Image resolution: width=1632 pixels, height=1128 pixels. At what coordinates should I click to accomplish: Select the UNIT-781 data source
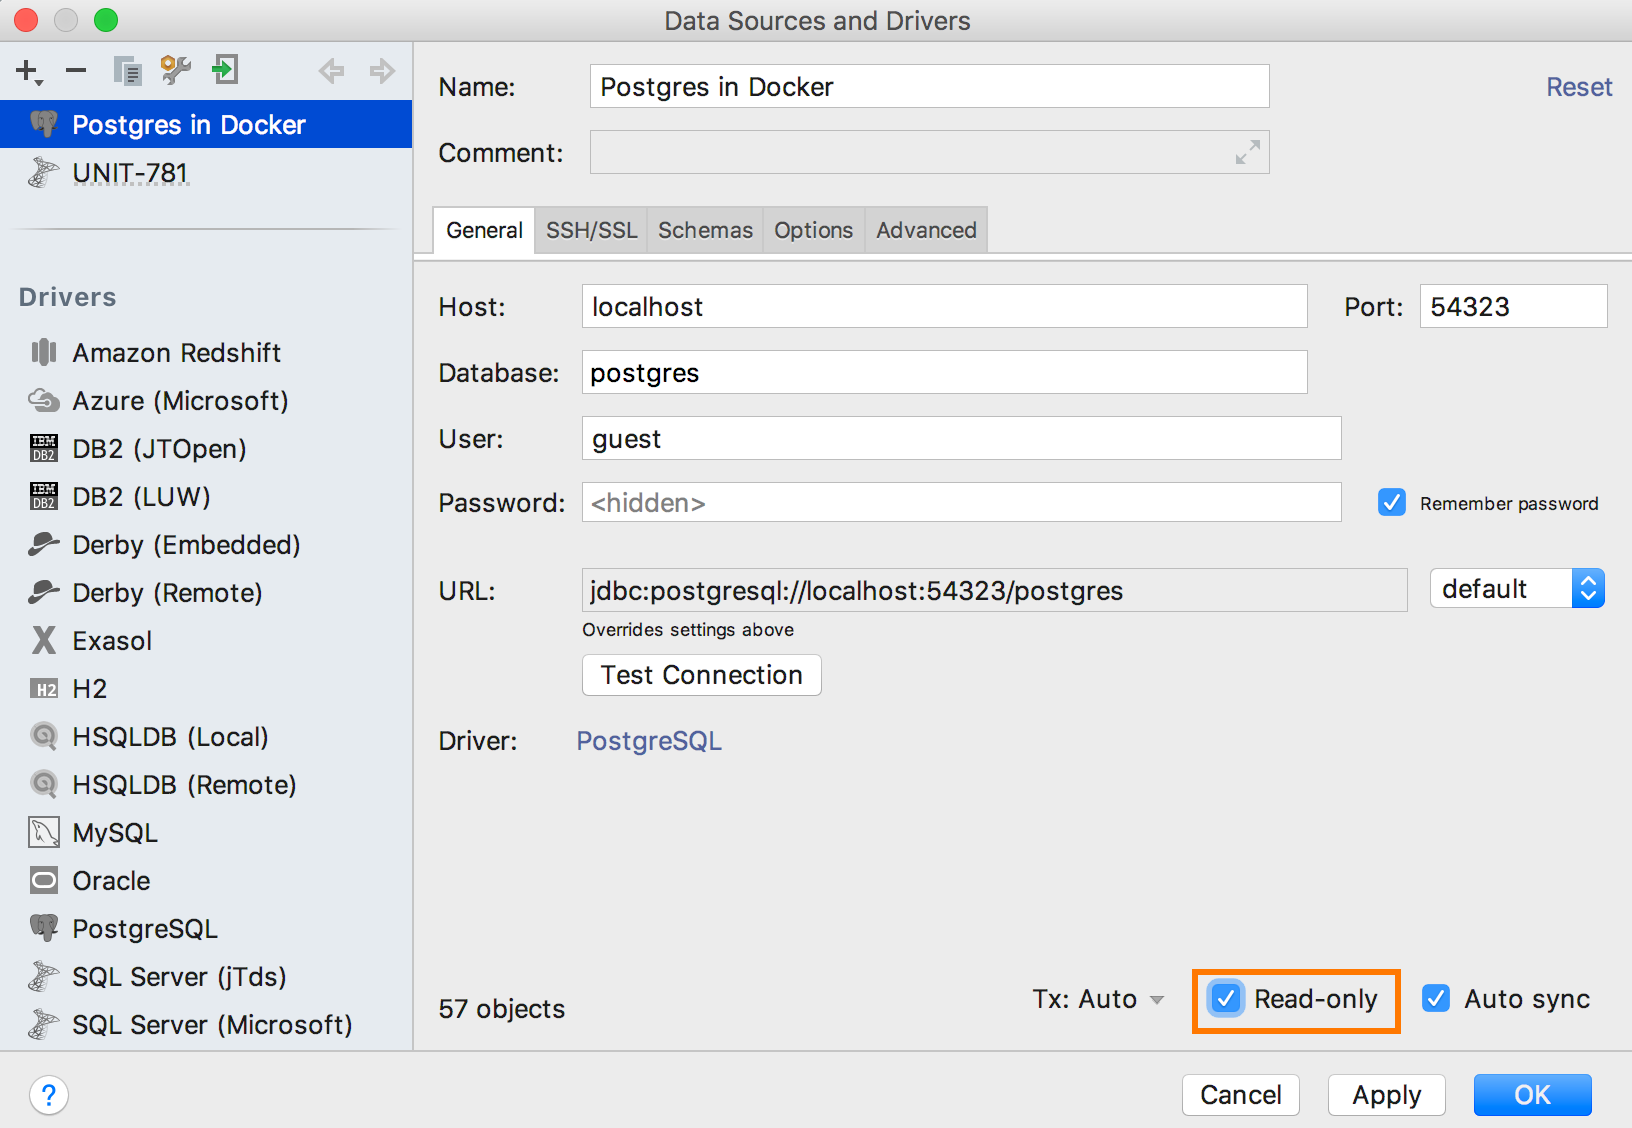point(130,173)
